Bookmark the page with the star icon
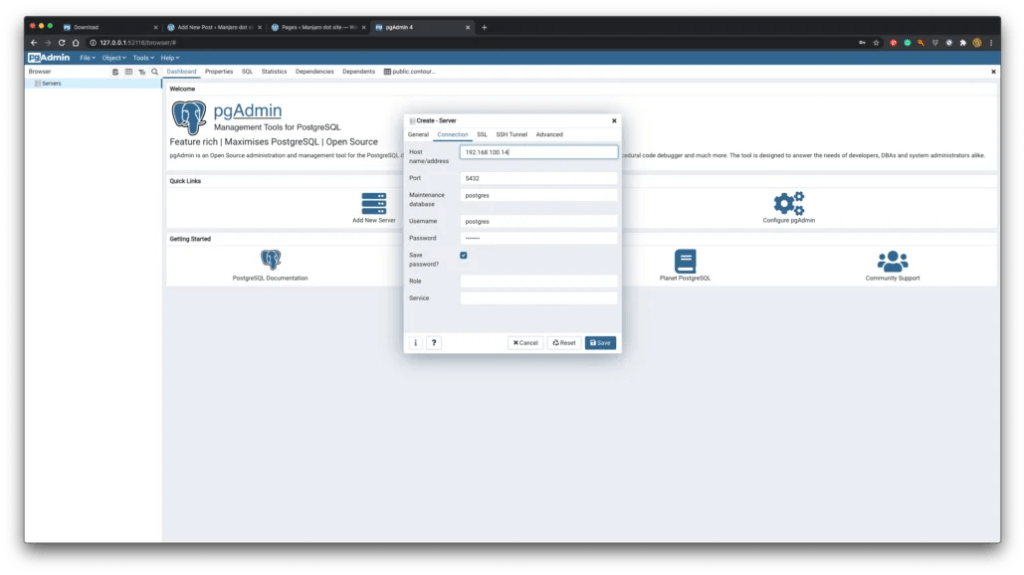This screenshot has height=575, width=1024. 876,42
